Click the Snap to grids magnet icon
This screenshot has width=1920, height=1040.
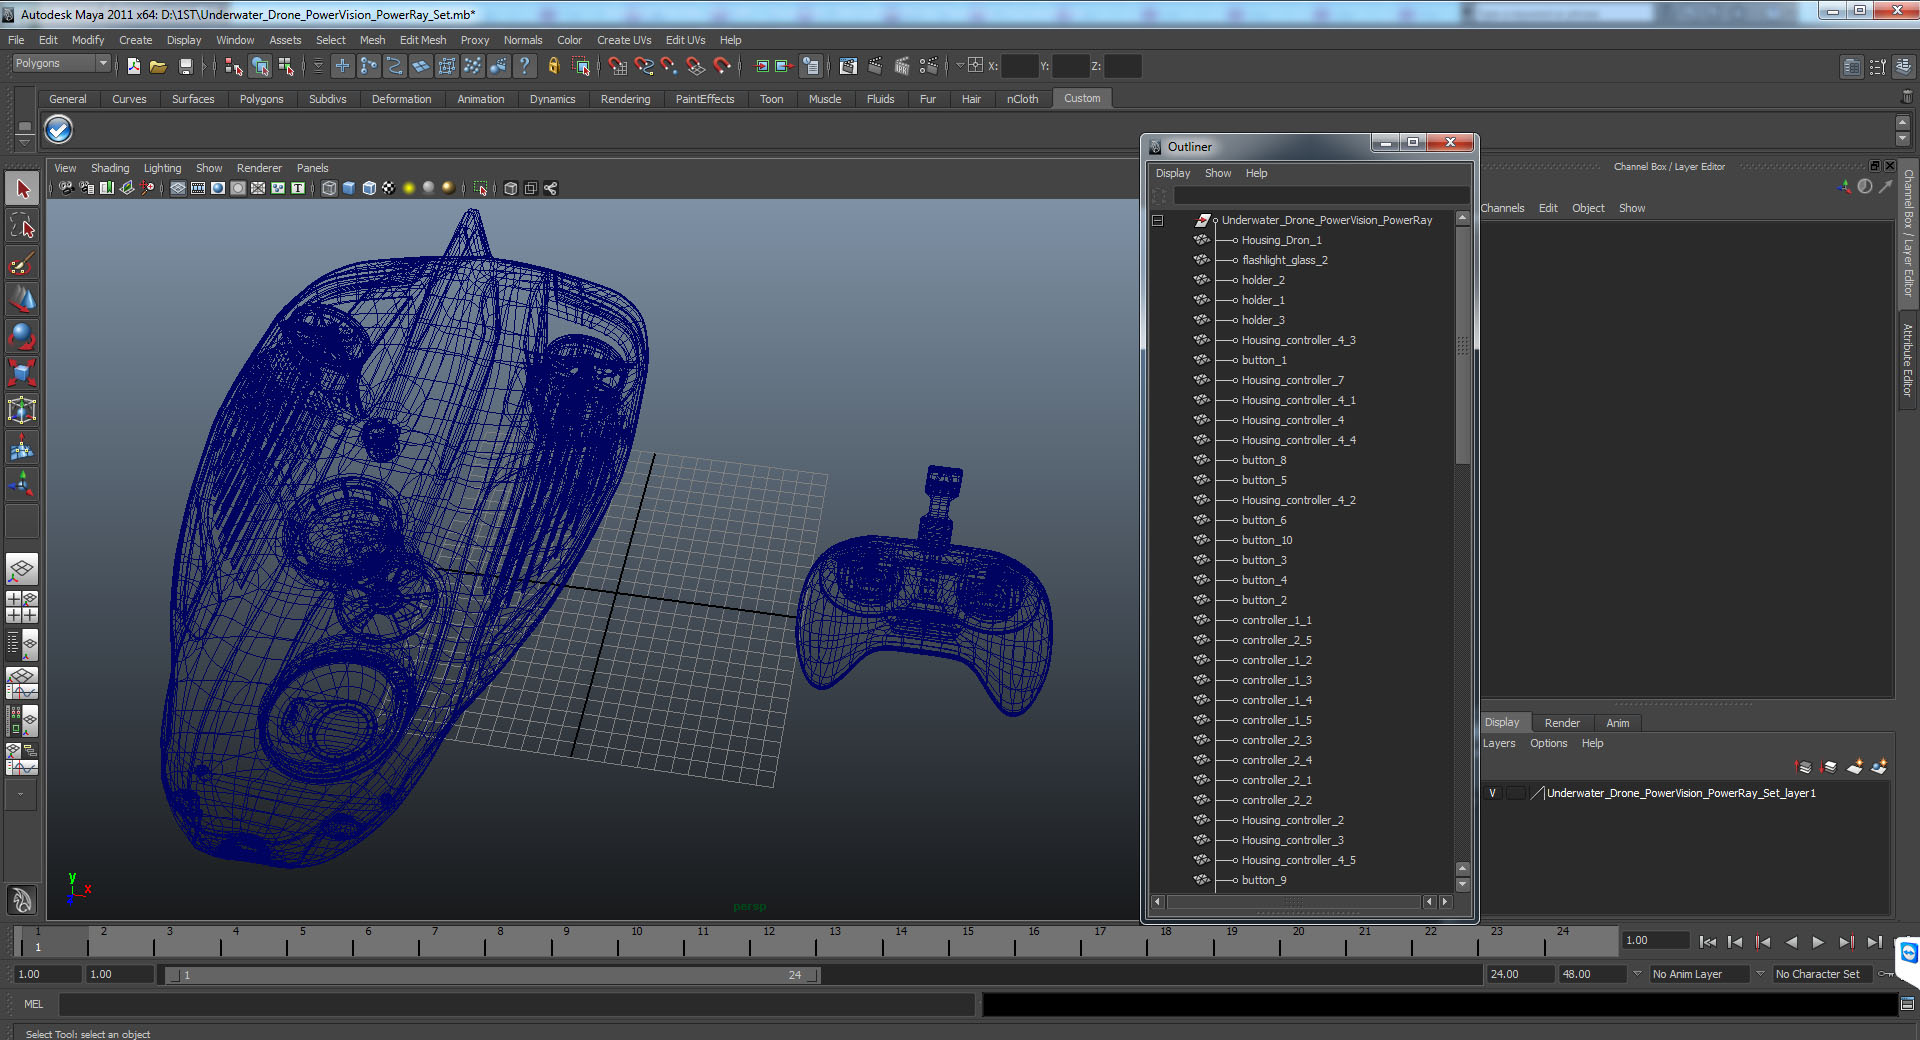618,66
